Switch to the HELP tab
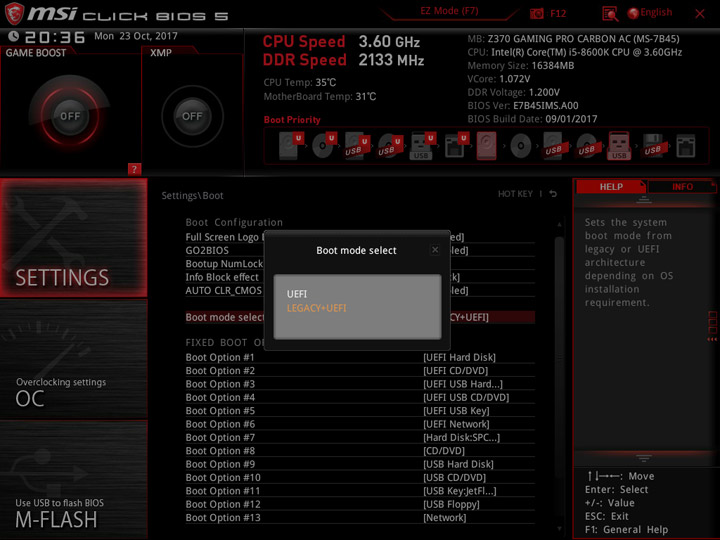This screenshot has width=720, height=540. click(611, 187)
